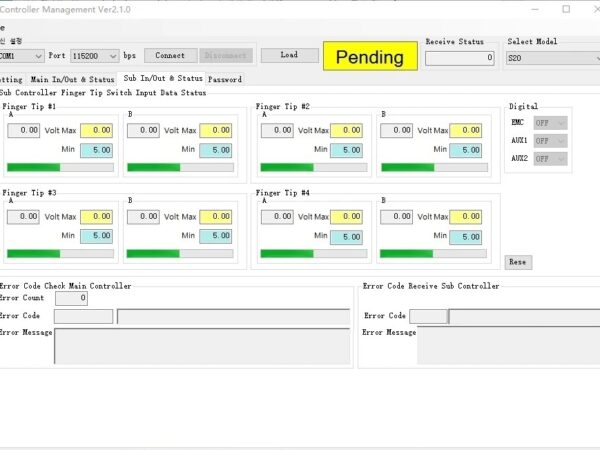
Task: Open the 115200 baud rate dropdown
Action: coord(95,56)
